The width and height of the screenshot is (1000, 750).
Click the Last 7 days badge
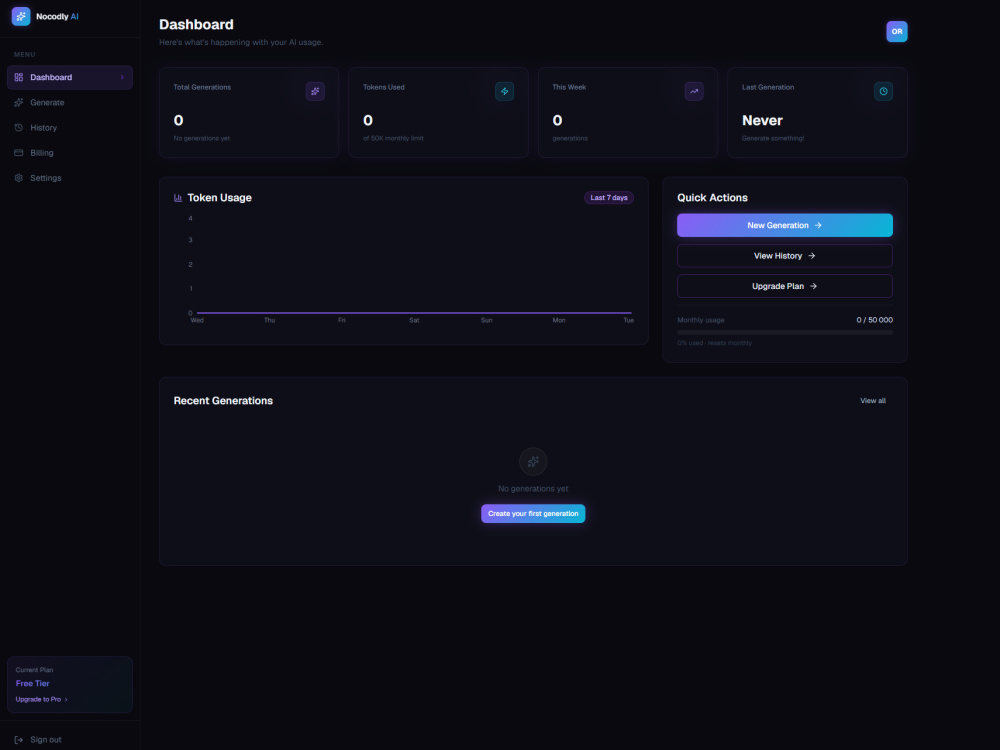coord(608,198)
